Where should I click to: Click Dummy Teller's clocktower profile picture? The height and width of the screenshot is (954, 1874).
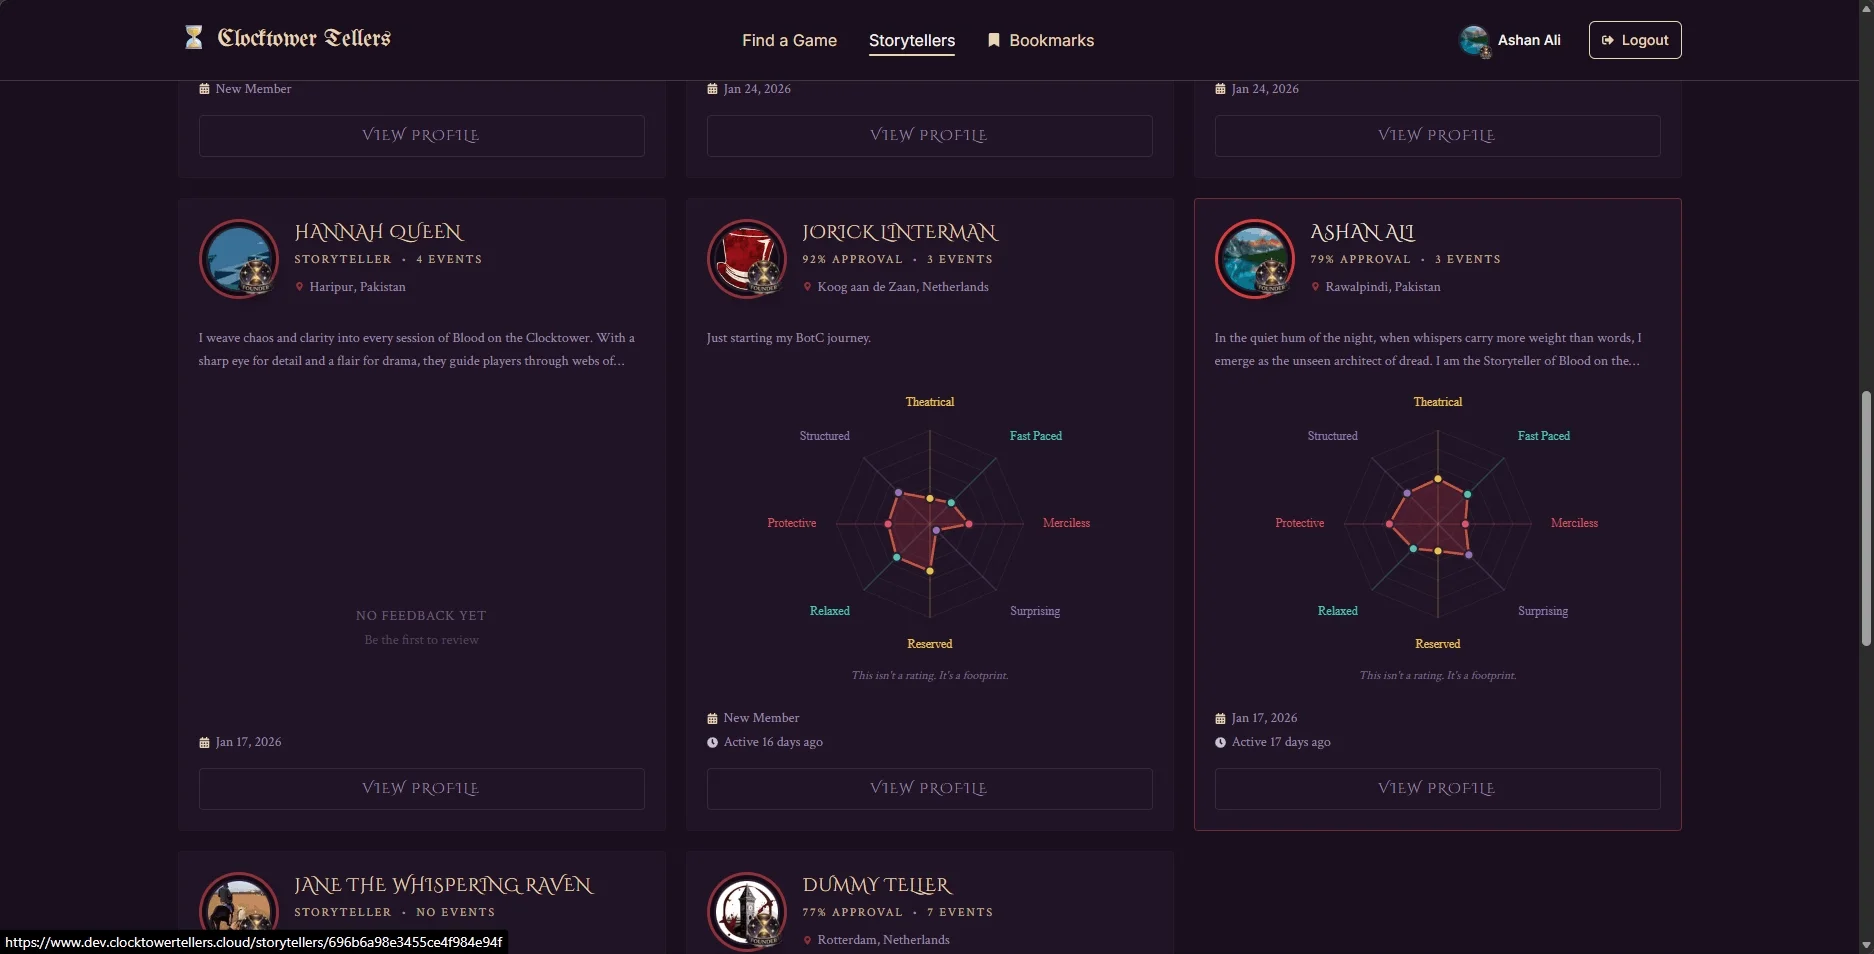point(746,911)
